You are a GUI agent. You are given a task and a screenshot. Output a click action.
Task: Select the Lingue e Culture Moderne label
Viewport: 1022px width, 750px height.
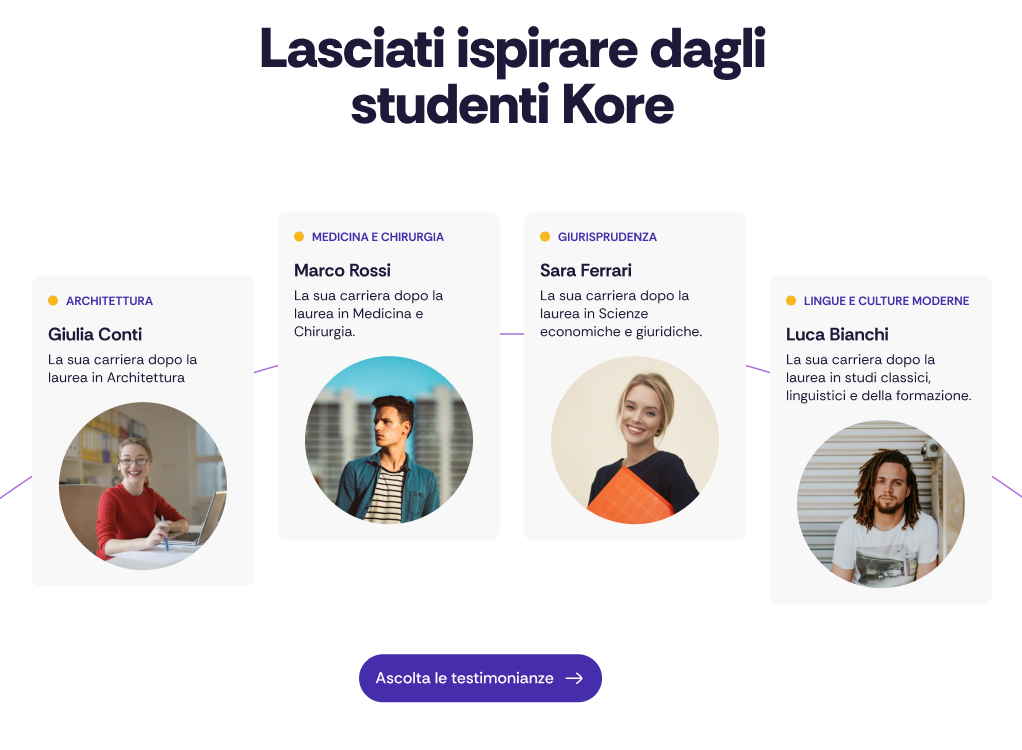pos(886,301)
